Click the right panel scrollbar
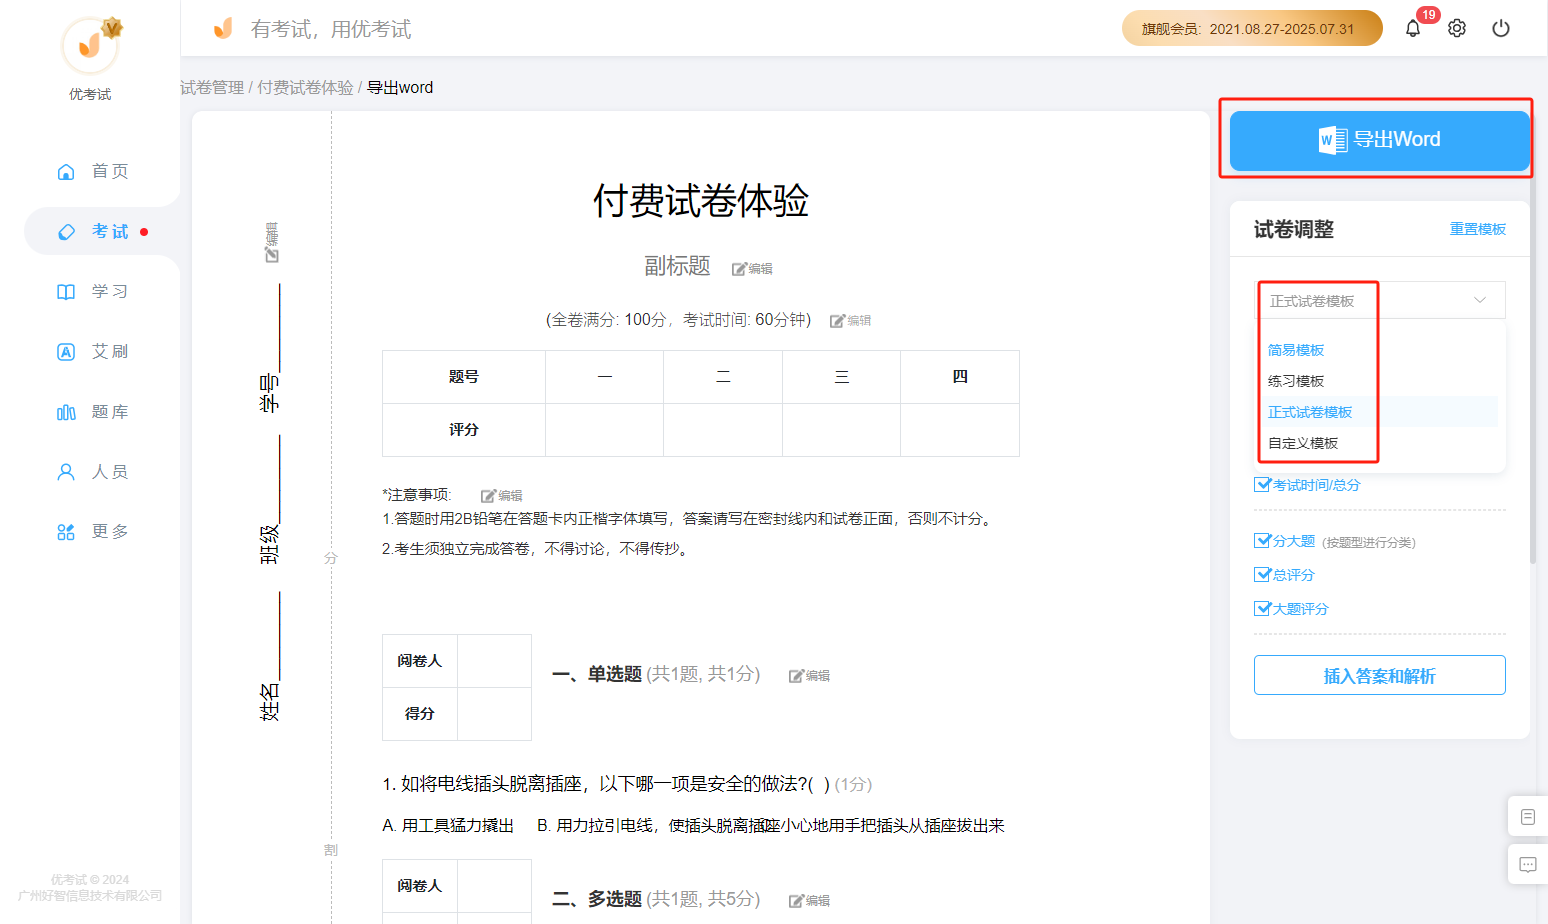 click(x=1533, y=340)
